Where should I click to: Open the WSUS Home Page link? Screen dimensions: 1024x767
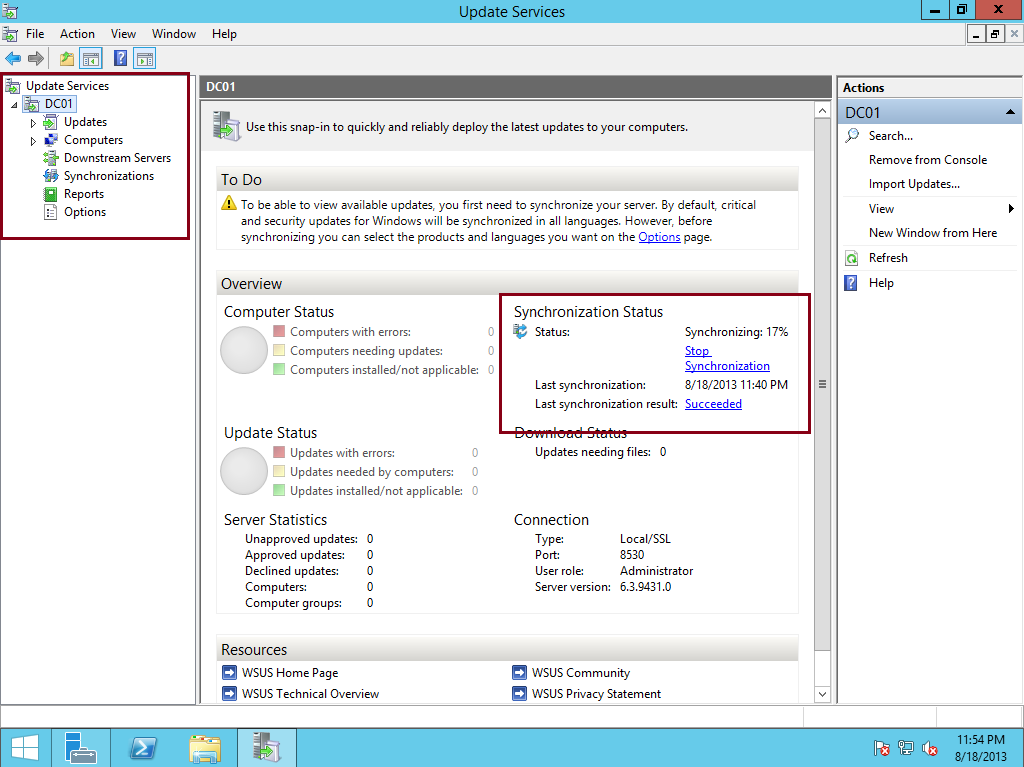pos(290,672)
